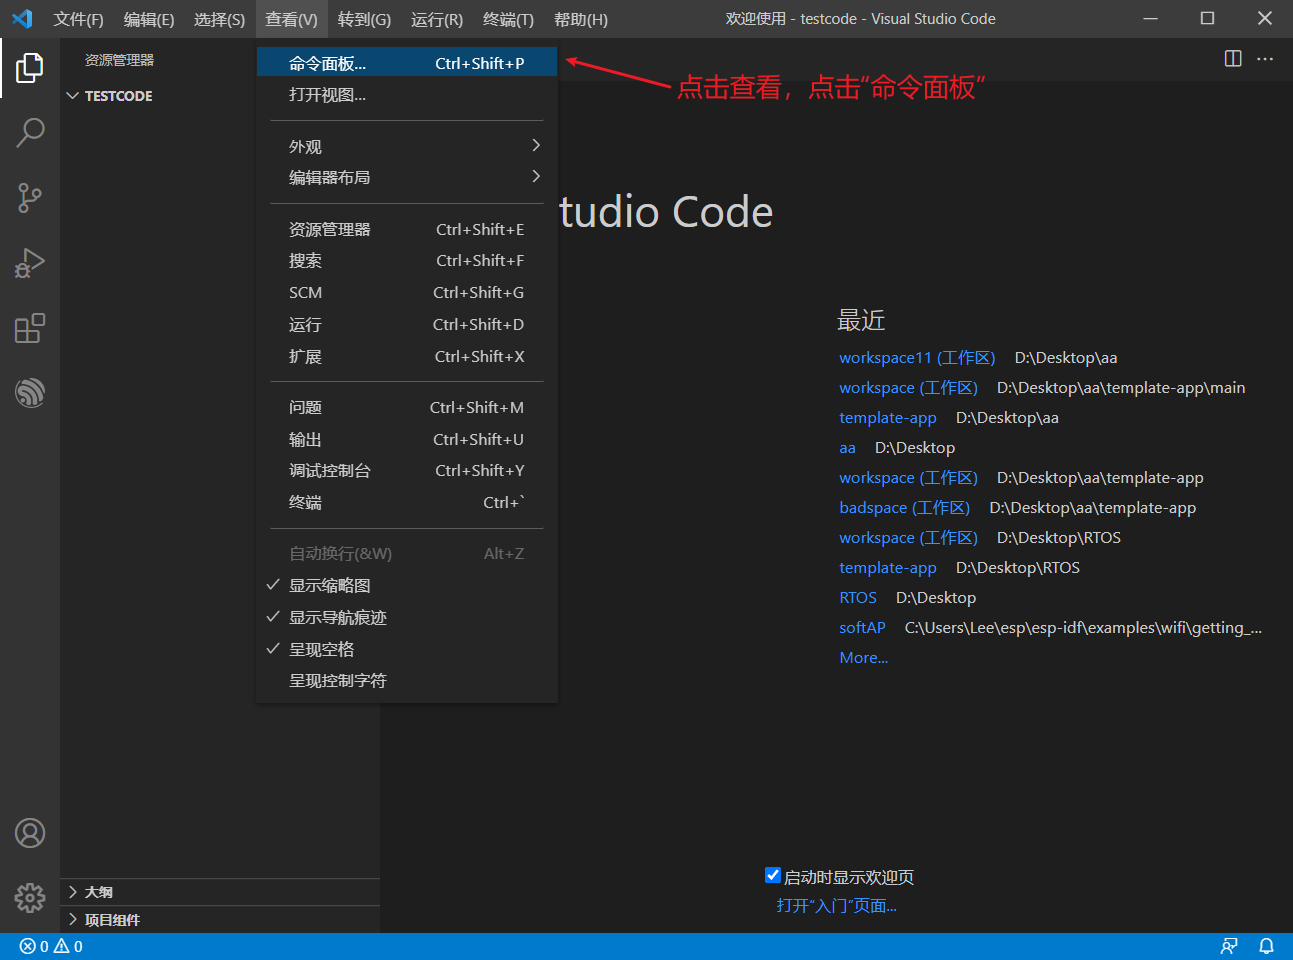Disable 显示导航痕迹 in the menu
Image resolution: width=1293 pixels, height=960 pixels.
click(334, 617)
